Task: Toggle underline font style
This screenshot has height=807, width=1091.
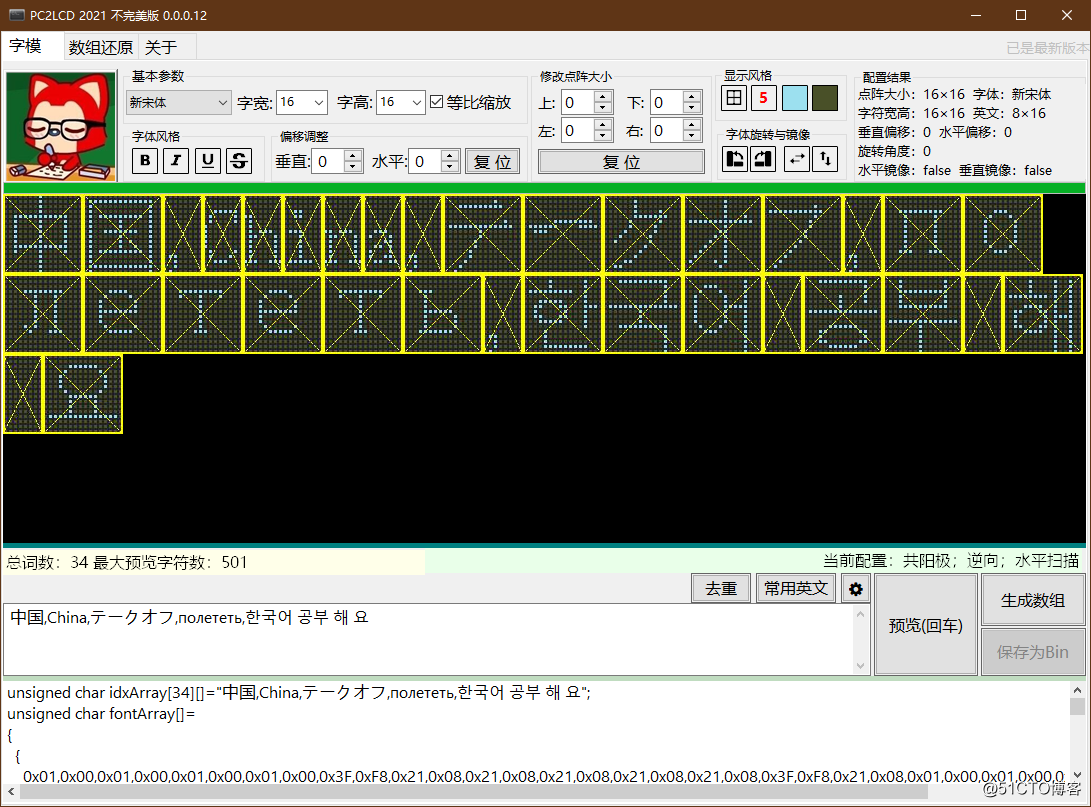Action: [207, 161]
